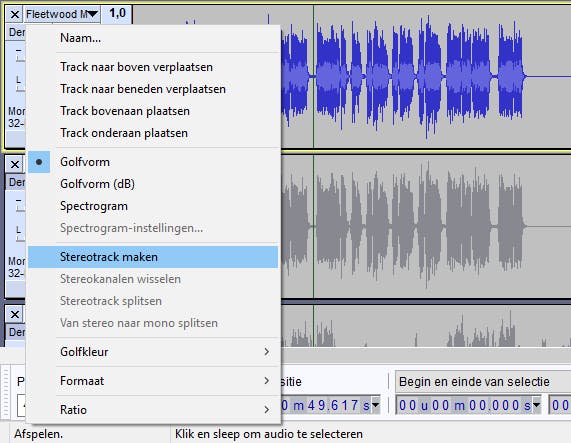
Task: Switch track view to Spectrogram
Action: click(x=153, y=206)
